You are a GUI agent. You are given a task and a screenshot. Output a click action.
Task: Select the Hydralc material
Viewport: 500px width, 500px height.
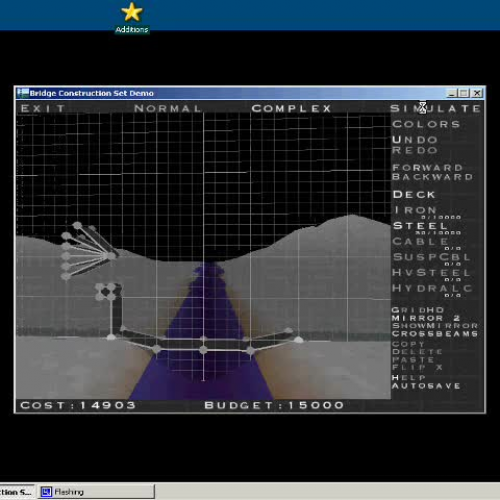pyautogui.click(x=432, y=288)
